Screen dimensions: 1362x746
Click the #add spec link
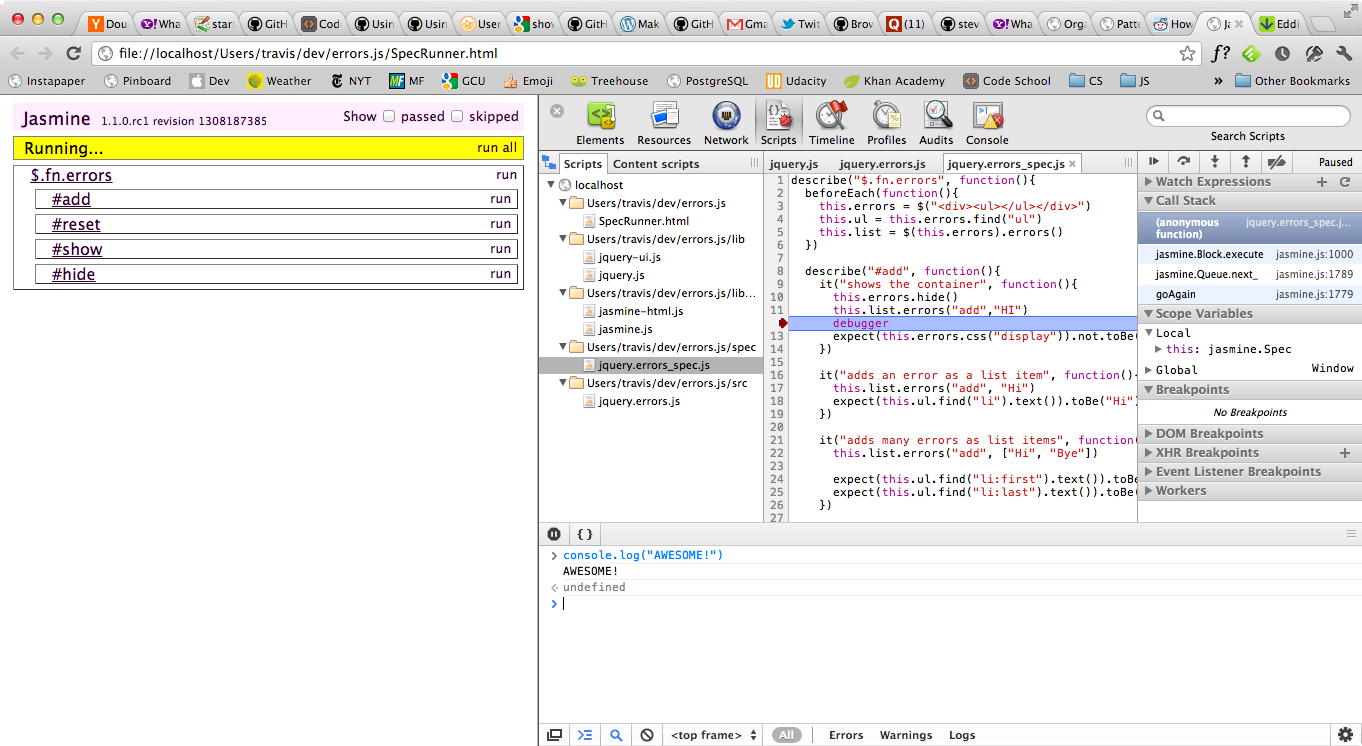pos(71,200)
